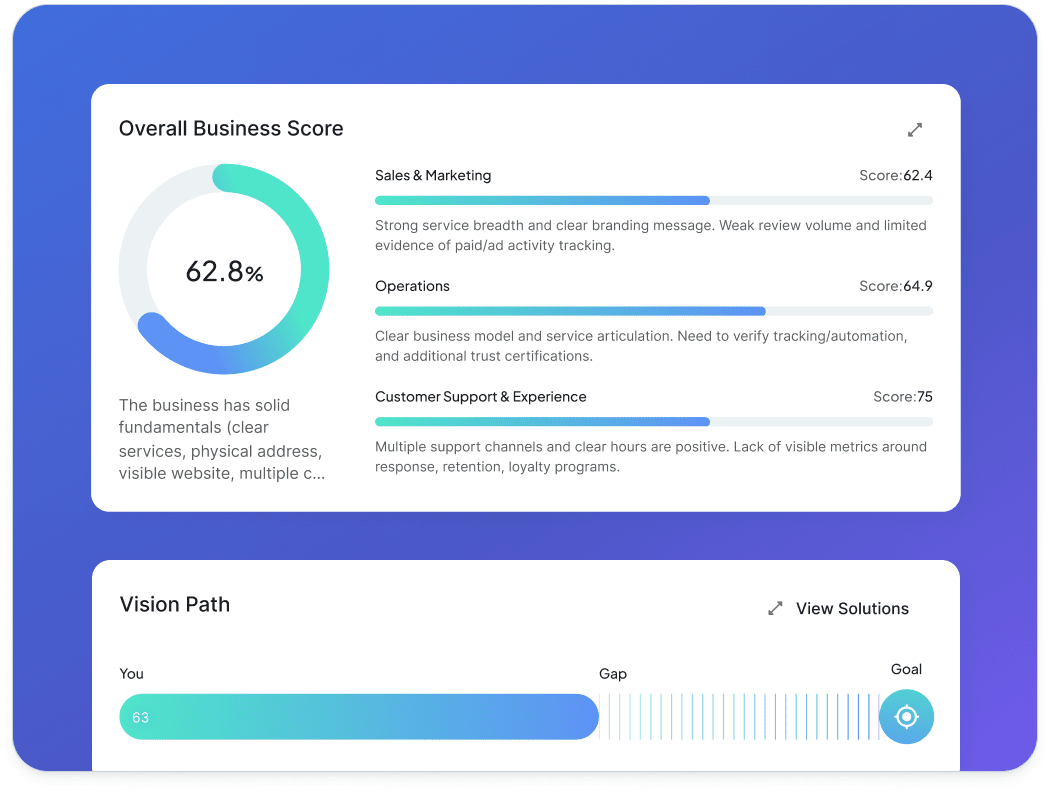This screenshot has height=792, width=1050.
Task: Expand the truncated business fundamentals summary
Action: coord(221,439)
